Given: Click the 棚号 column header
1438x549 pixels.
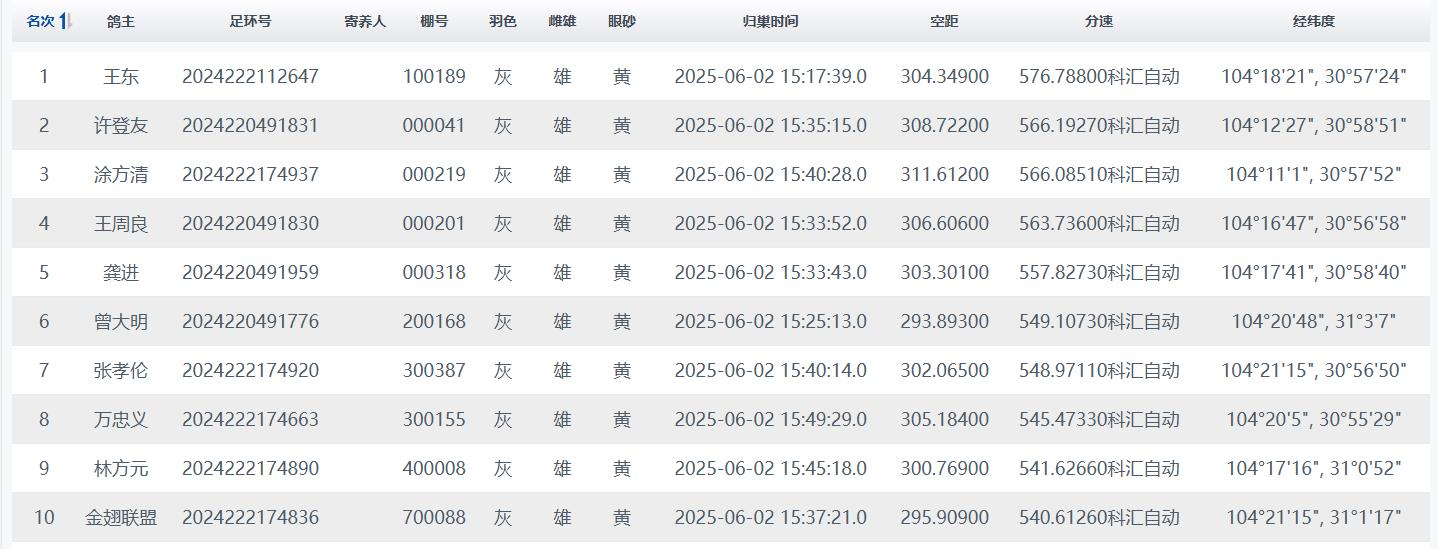Looking at the screenshot, I should coord(434,21).
